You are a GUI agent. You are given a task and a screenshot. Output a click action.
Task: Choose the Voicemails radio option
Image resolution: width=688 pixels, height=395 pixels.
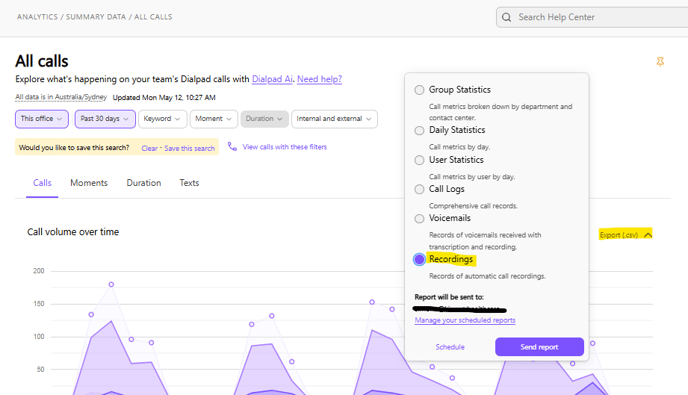[419, 219]
